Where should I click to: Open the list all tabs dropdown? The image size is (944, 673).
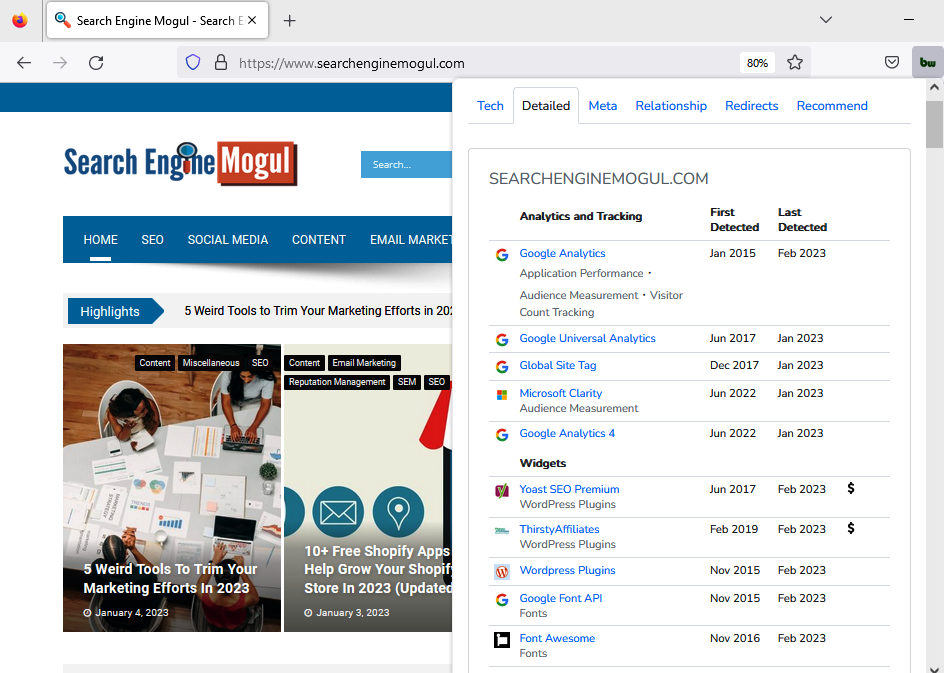pos(825,20)
